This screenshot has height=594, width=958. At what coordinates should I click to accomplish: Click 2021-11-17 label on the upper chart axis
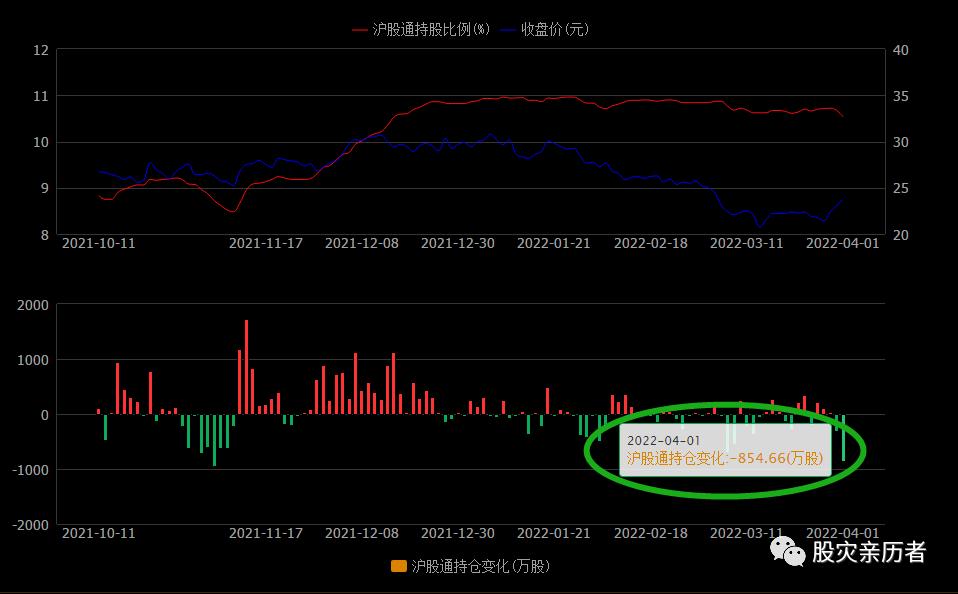pos(265,243)
